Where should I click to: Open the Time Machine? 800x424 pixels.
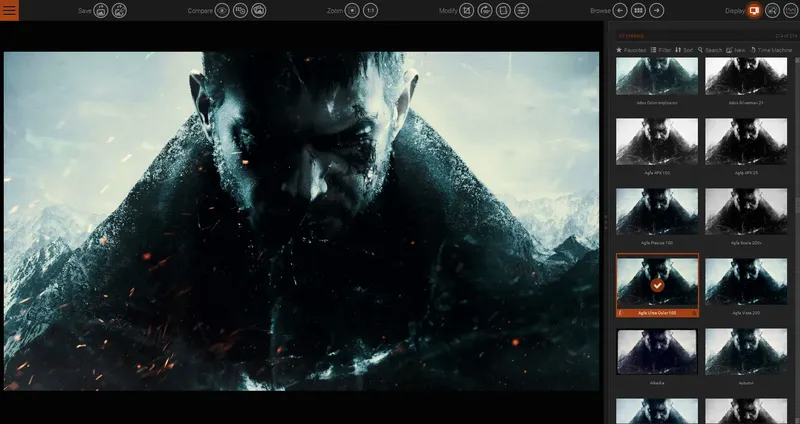tap(771, 50)
